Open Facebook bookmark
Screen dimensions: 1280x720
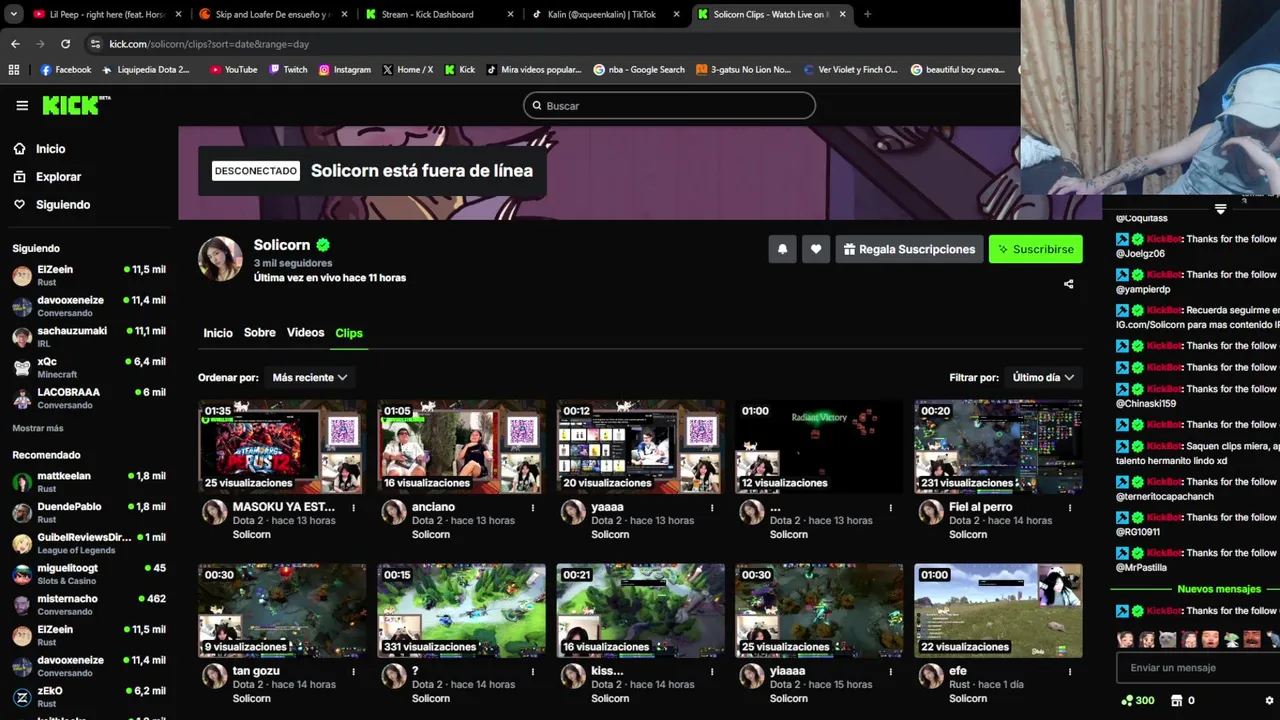(x=66, y=70)
